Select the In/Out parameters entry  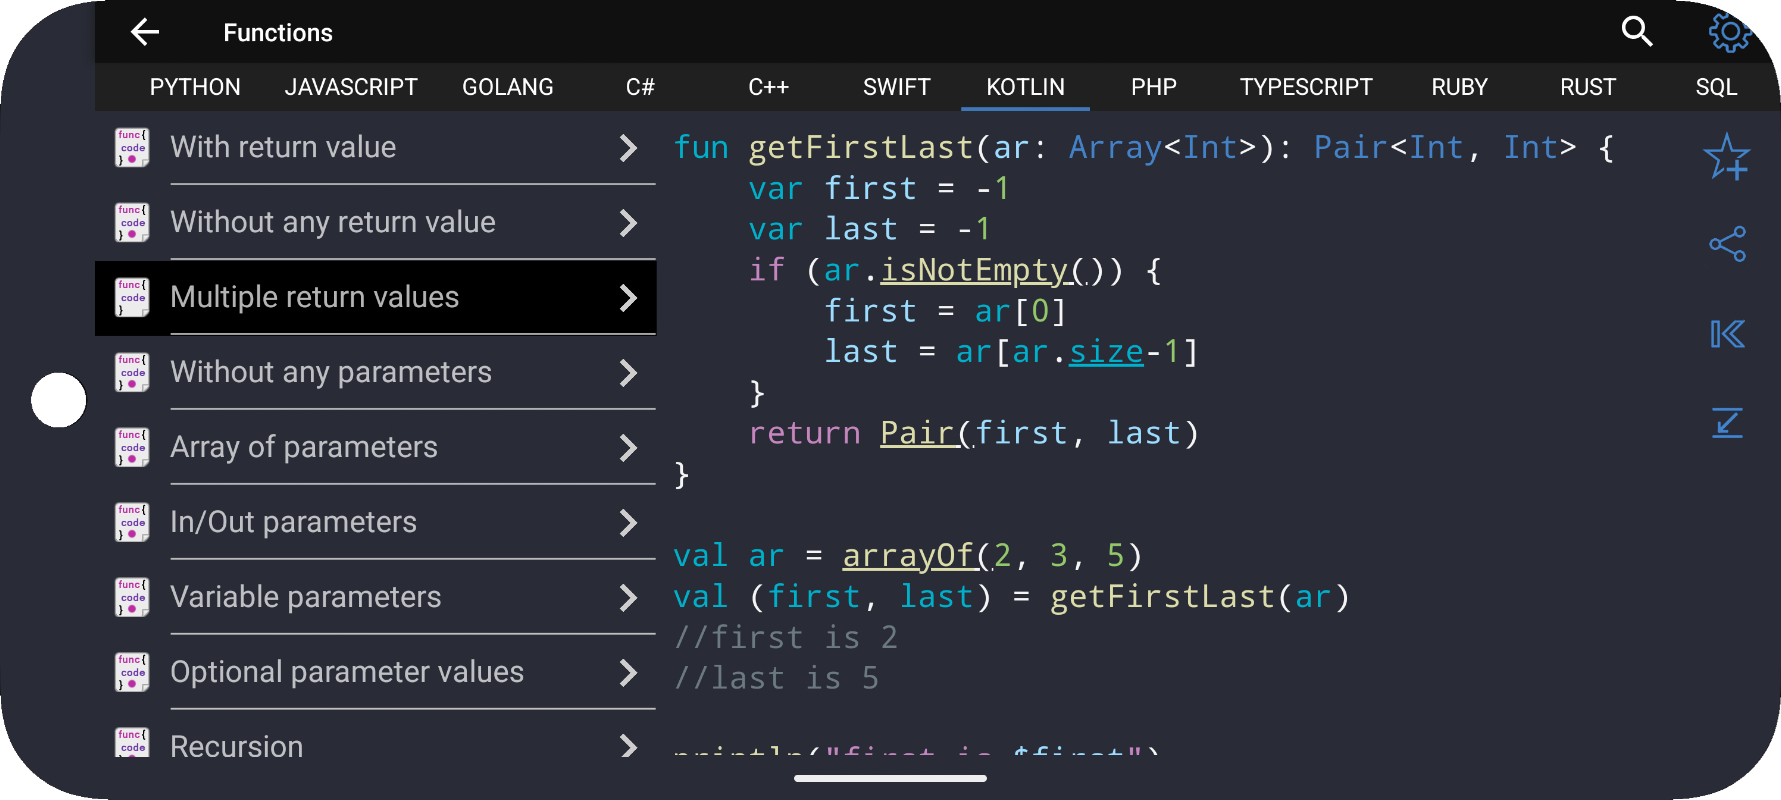tap(376, 522)
